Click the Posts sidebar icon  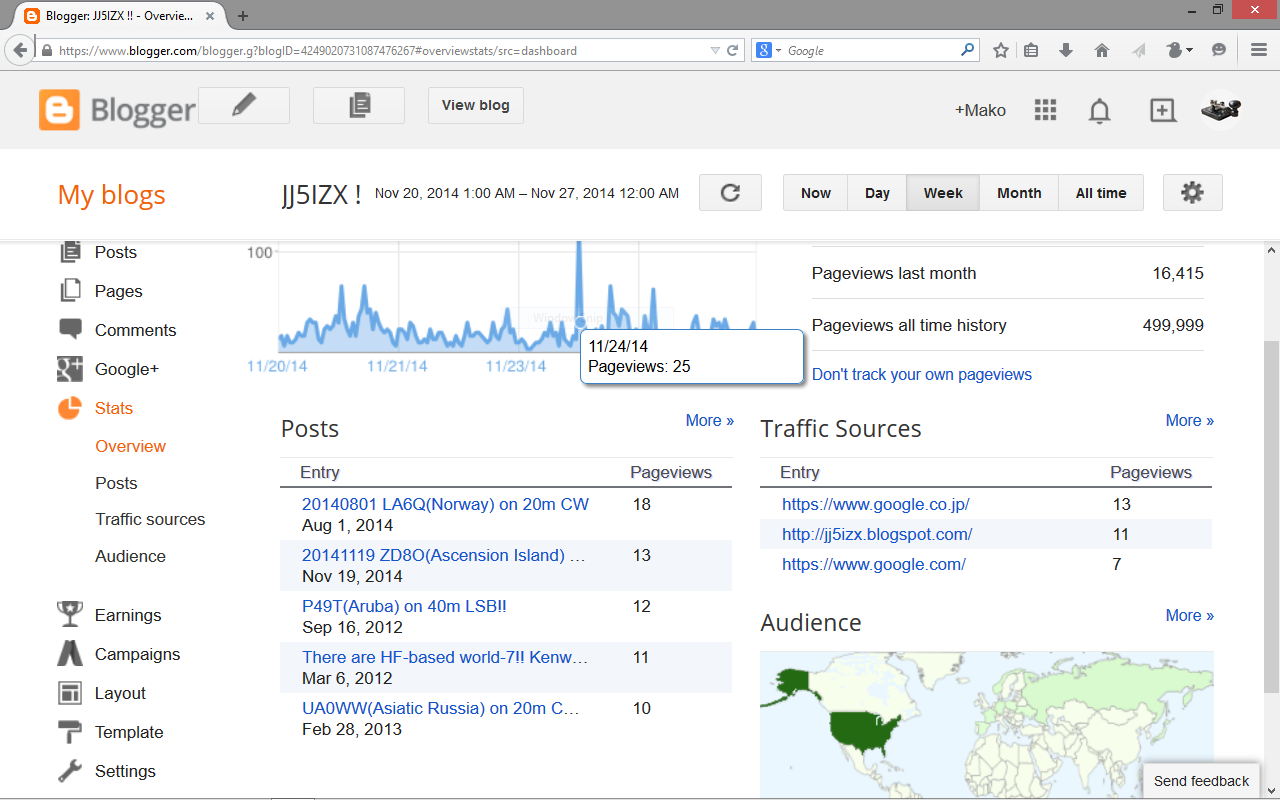click(x=70, y=252)
